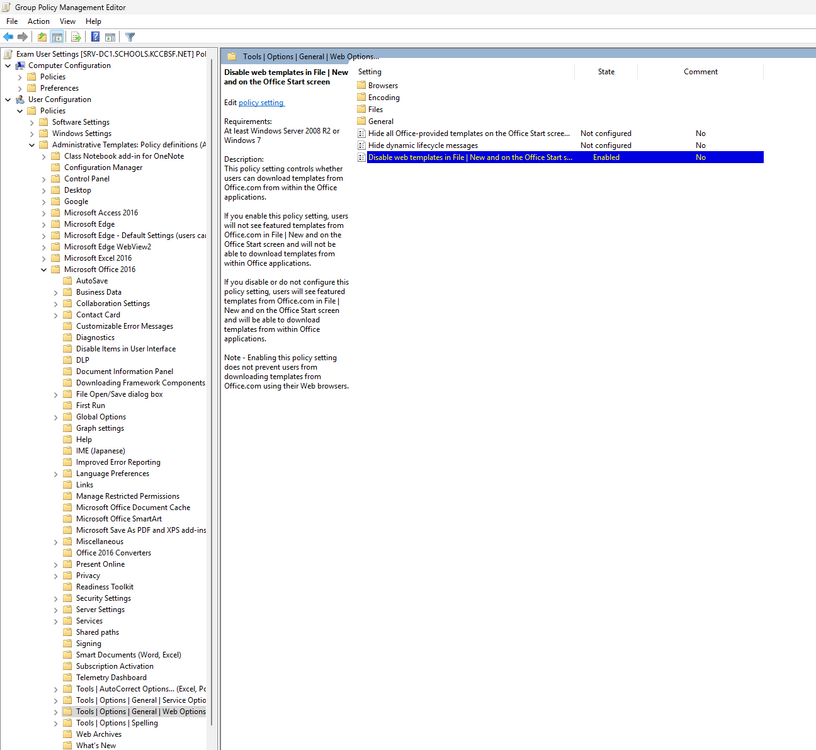Screen dimensions: 816x750
Task: Expand the Privacy node
Action: tap(56, 576)
